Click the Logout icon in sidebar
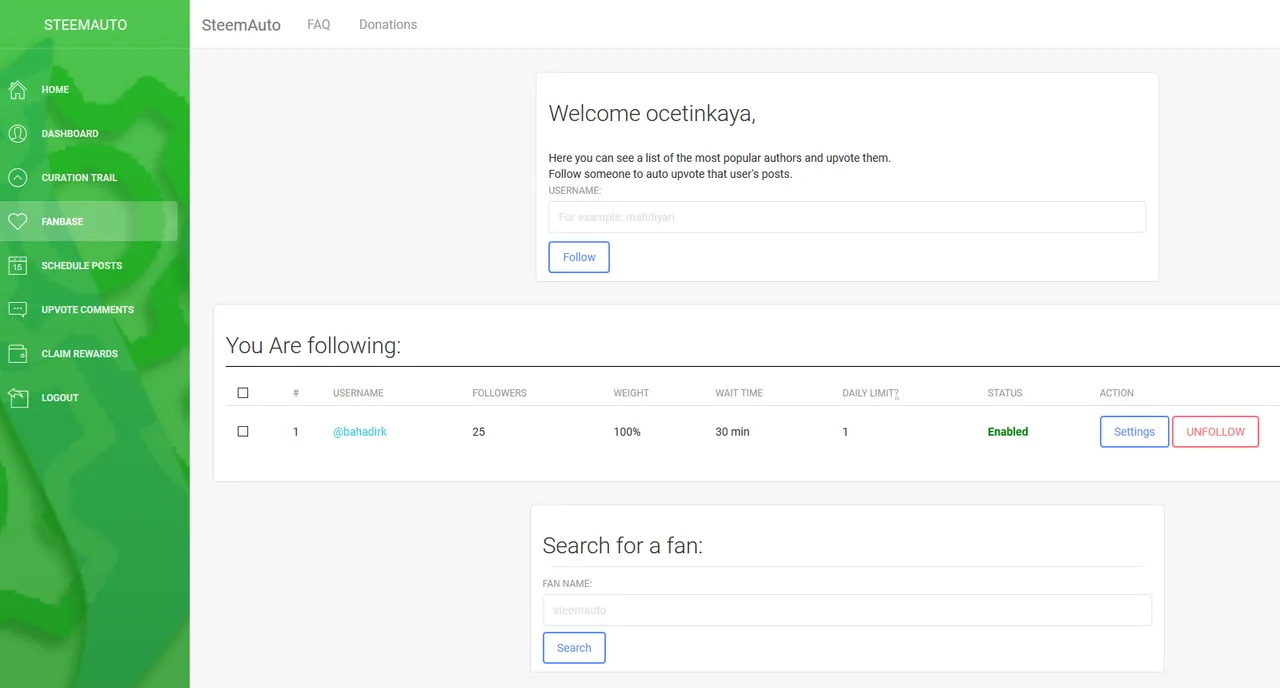This screenshot has height=688, width=1280. click(x=17, y=398)
